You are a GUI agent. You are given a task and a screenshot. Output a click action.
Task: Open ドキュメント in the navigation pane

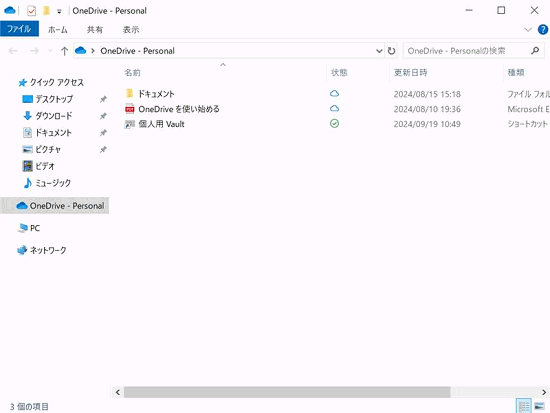(x=53, y=133)
